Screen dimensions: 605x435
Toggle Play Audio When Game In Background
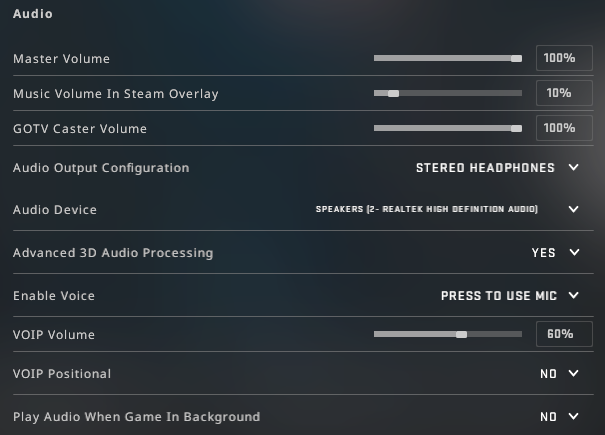point(548,417)
